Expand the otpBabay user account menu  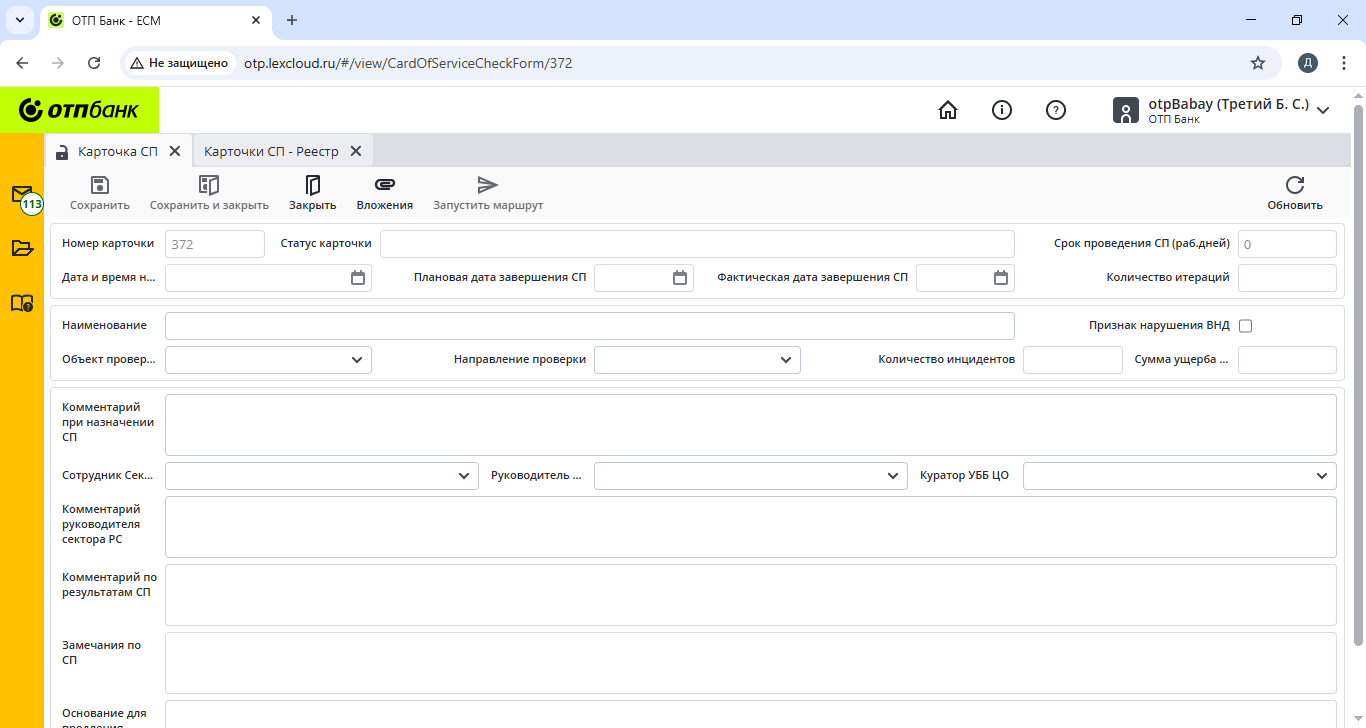coord(1323,110)
